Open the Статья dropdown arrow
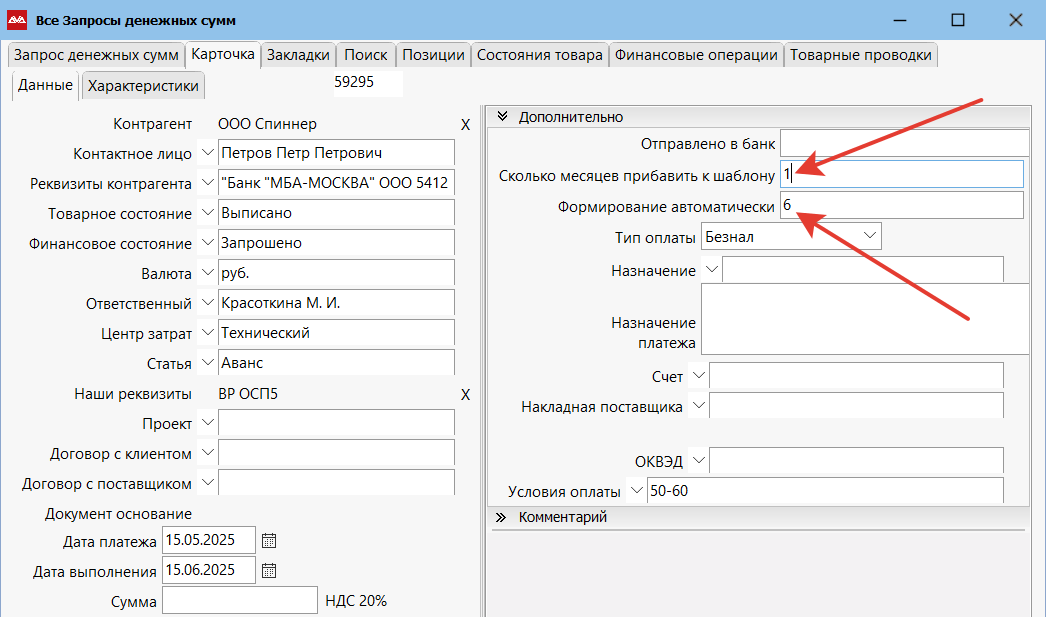1046x617 pixels. (207, 363)
